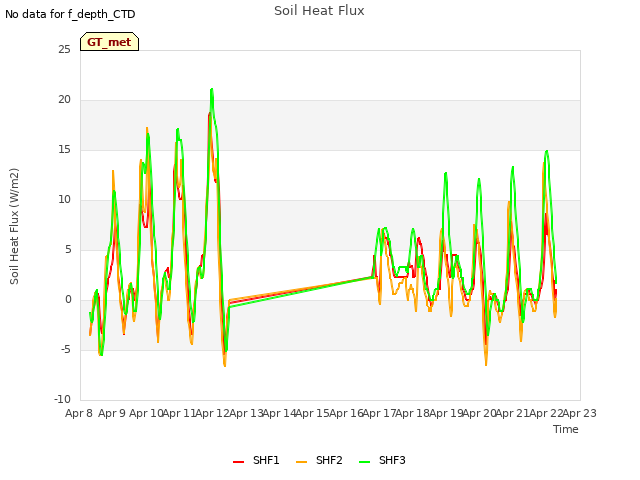Image resolution: width=640 pixels, height=480 pixels.
Task: Click the Time x-axis label
Action: coord(566,429)
